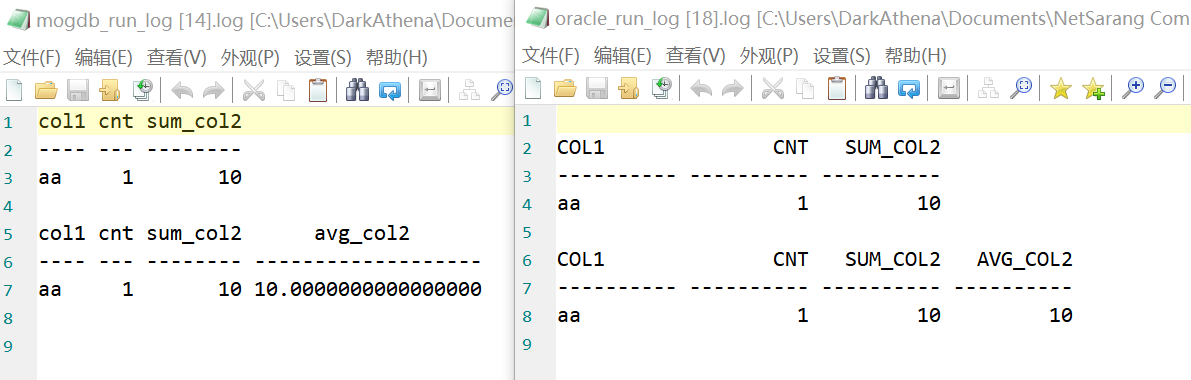The width and height of the screenshot is (1191, 380).
Task: Click yellow star bookmark icon
Action: click(1060, 89)
